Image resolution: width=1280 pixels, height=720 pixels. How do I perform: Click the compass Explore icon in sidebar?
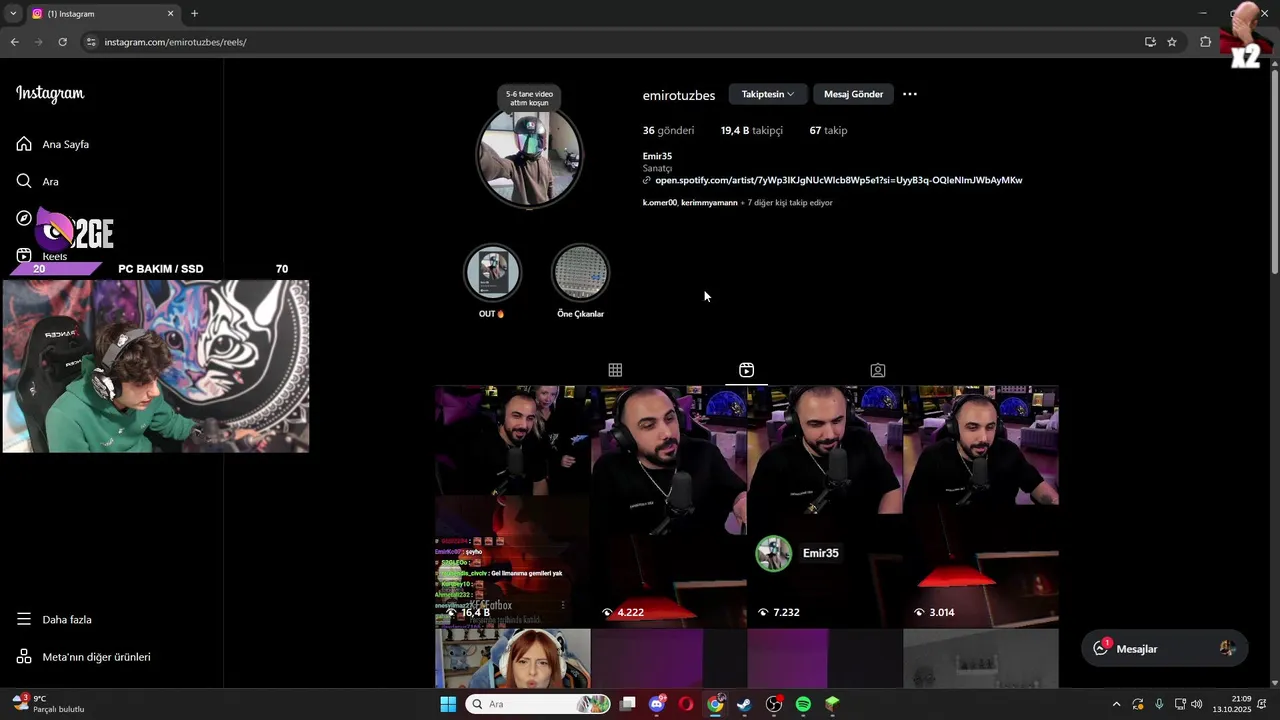24,218
